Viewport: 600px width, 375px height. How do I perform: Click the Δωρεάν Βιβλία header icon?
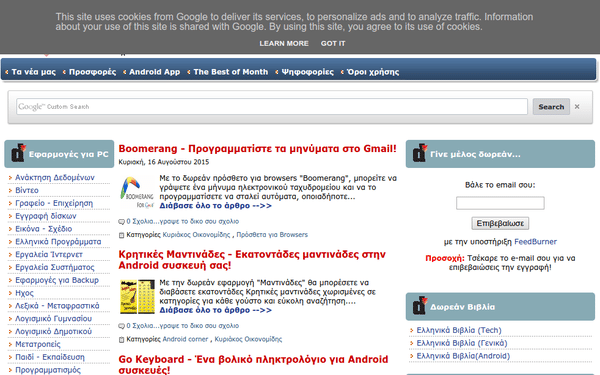click(420, 305)
